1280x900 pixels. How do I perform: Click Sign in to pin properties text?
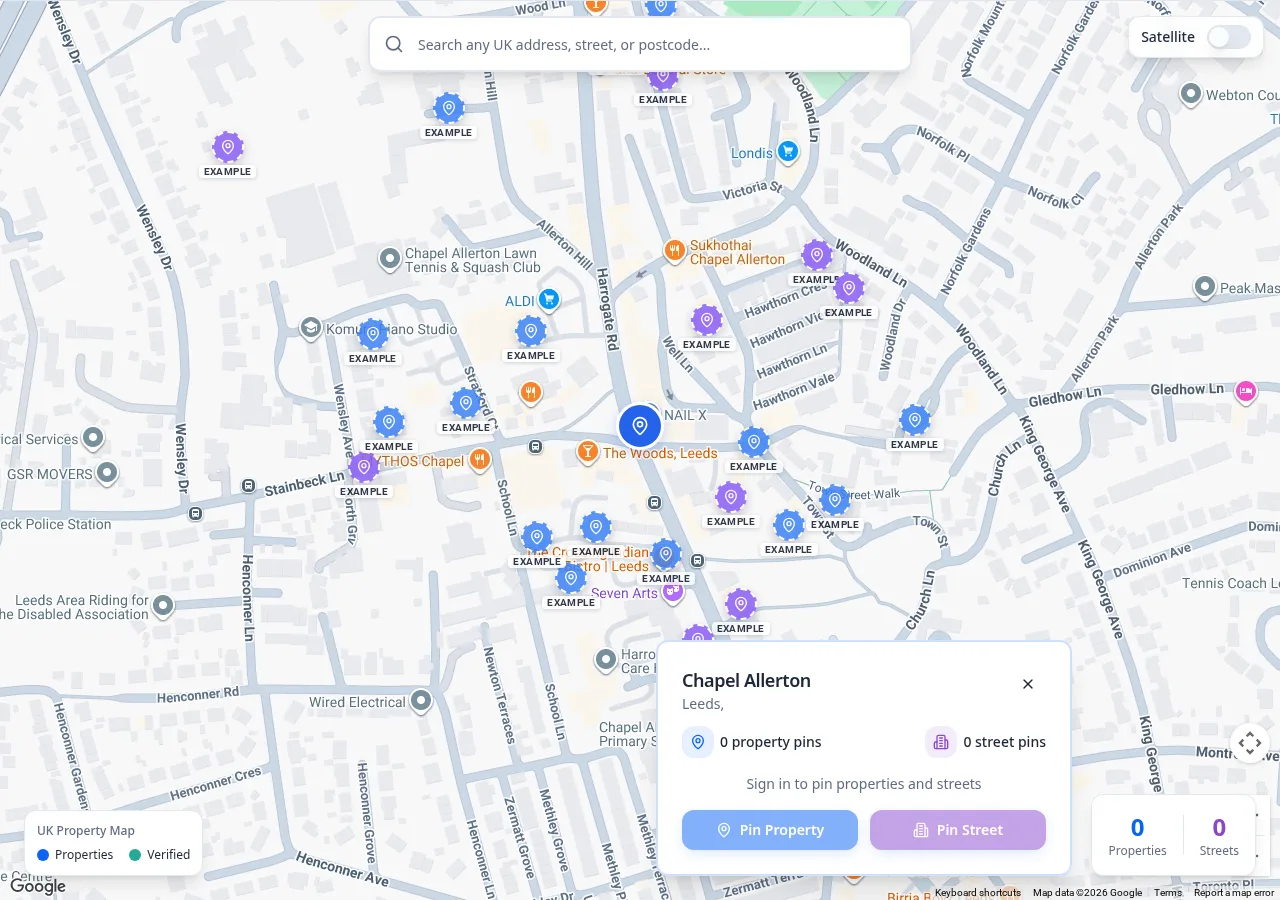[x=864, y=784]
